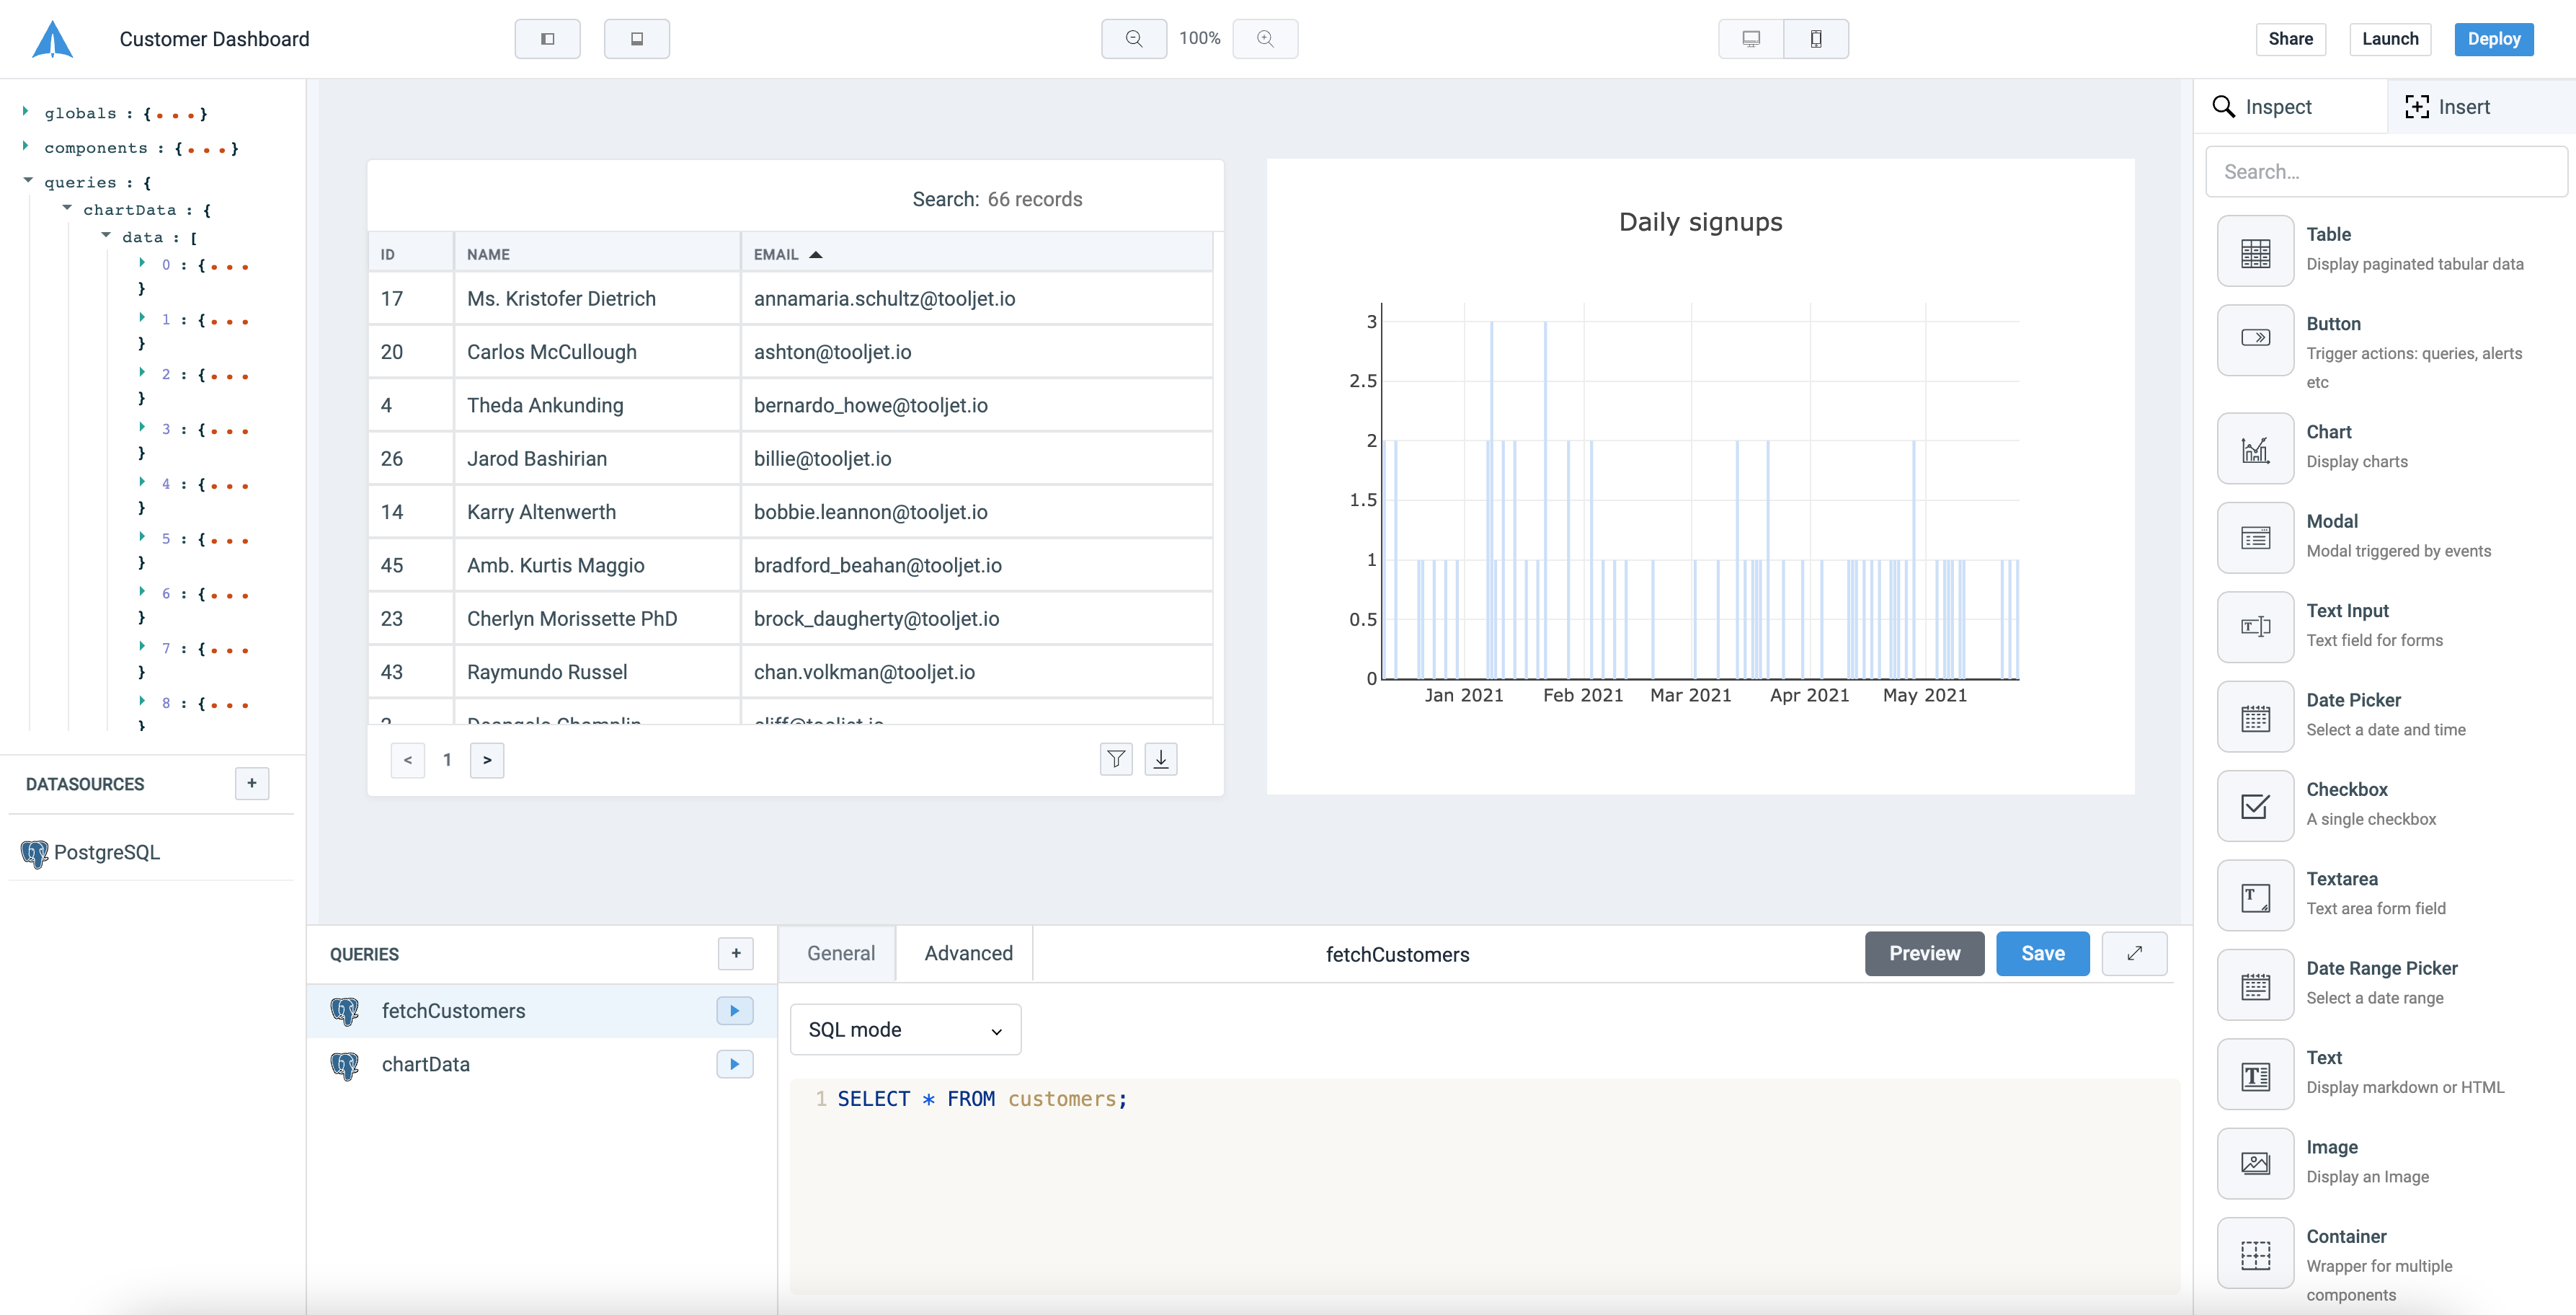Screen dimensions: 2576x1315
Task: Click the billie@tooljet.io email cell
Action: [976, 459]
